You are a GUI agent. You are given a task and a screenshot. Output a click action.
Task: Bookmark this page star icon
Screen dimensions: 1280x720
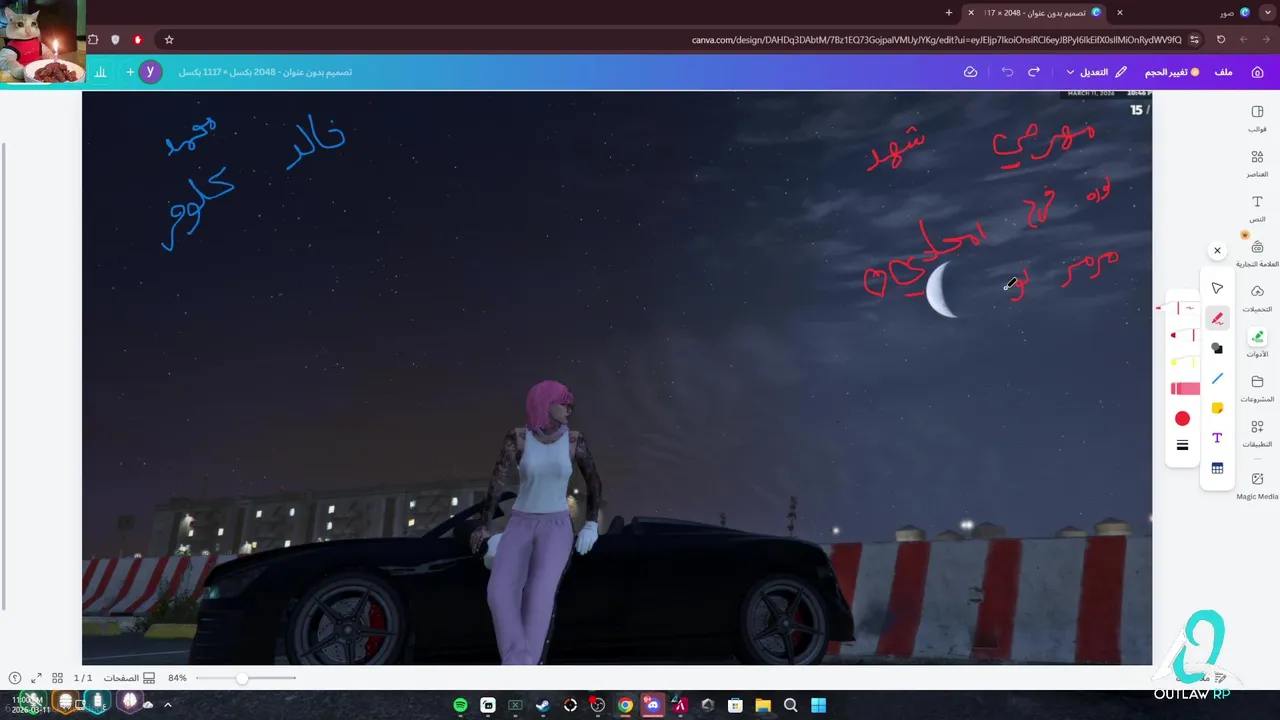click(x=169, y=40)
